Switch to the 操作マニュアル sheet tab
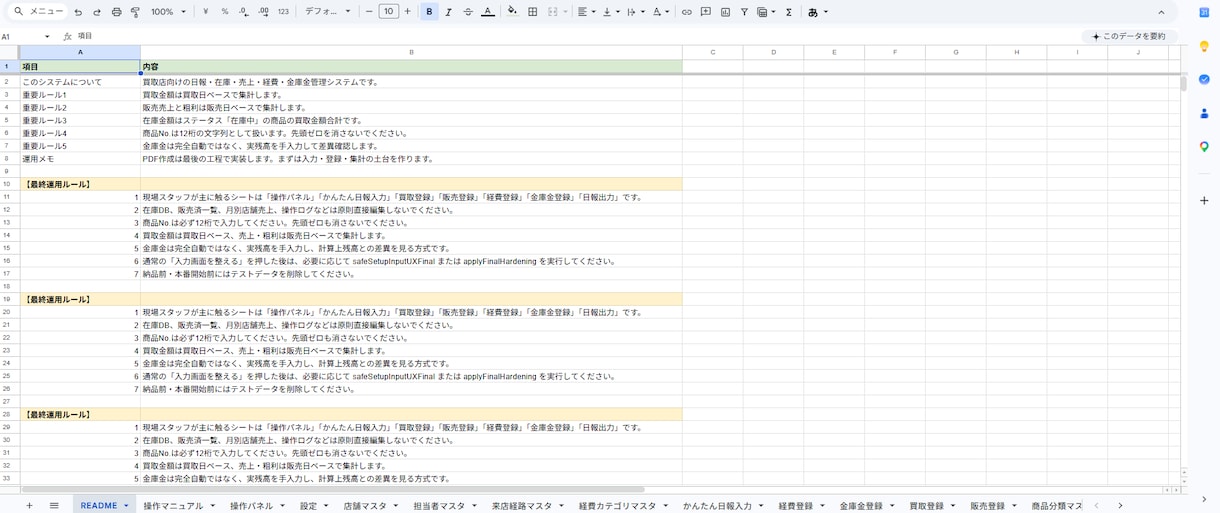 pyautogui.click(x=173, y=506)
